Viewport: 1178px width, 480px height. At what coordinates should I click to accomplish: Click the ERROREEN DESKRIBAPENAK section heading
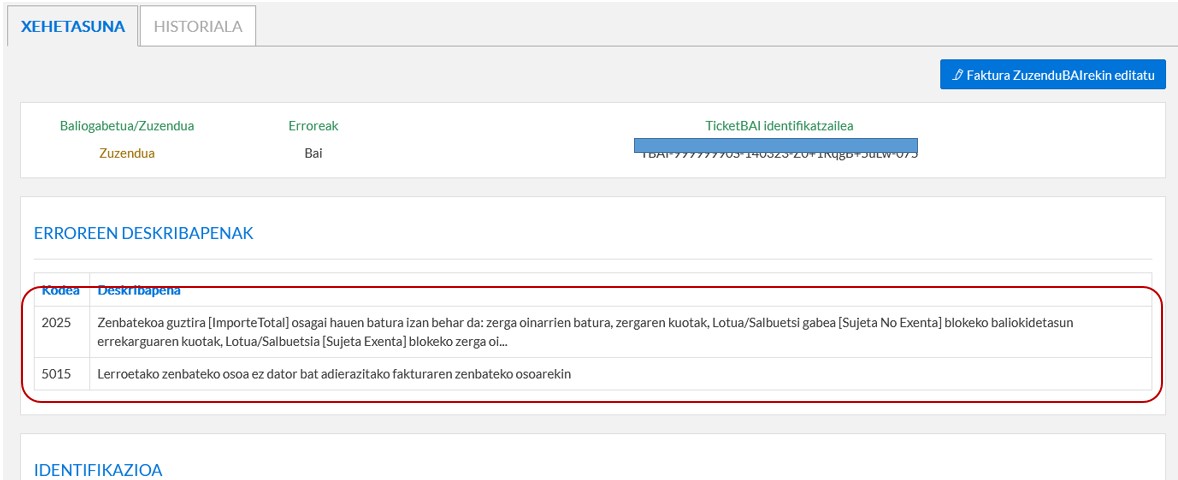point(144,233)
